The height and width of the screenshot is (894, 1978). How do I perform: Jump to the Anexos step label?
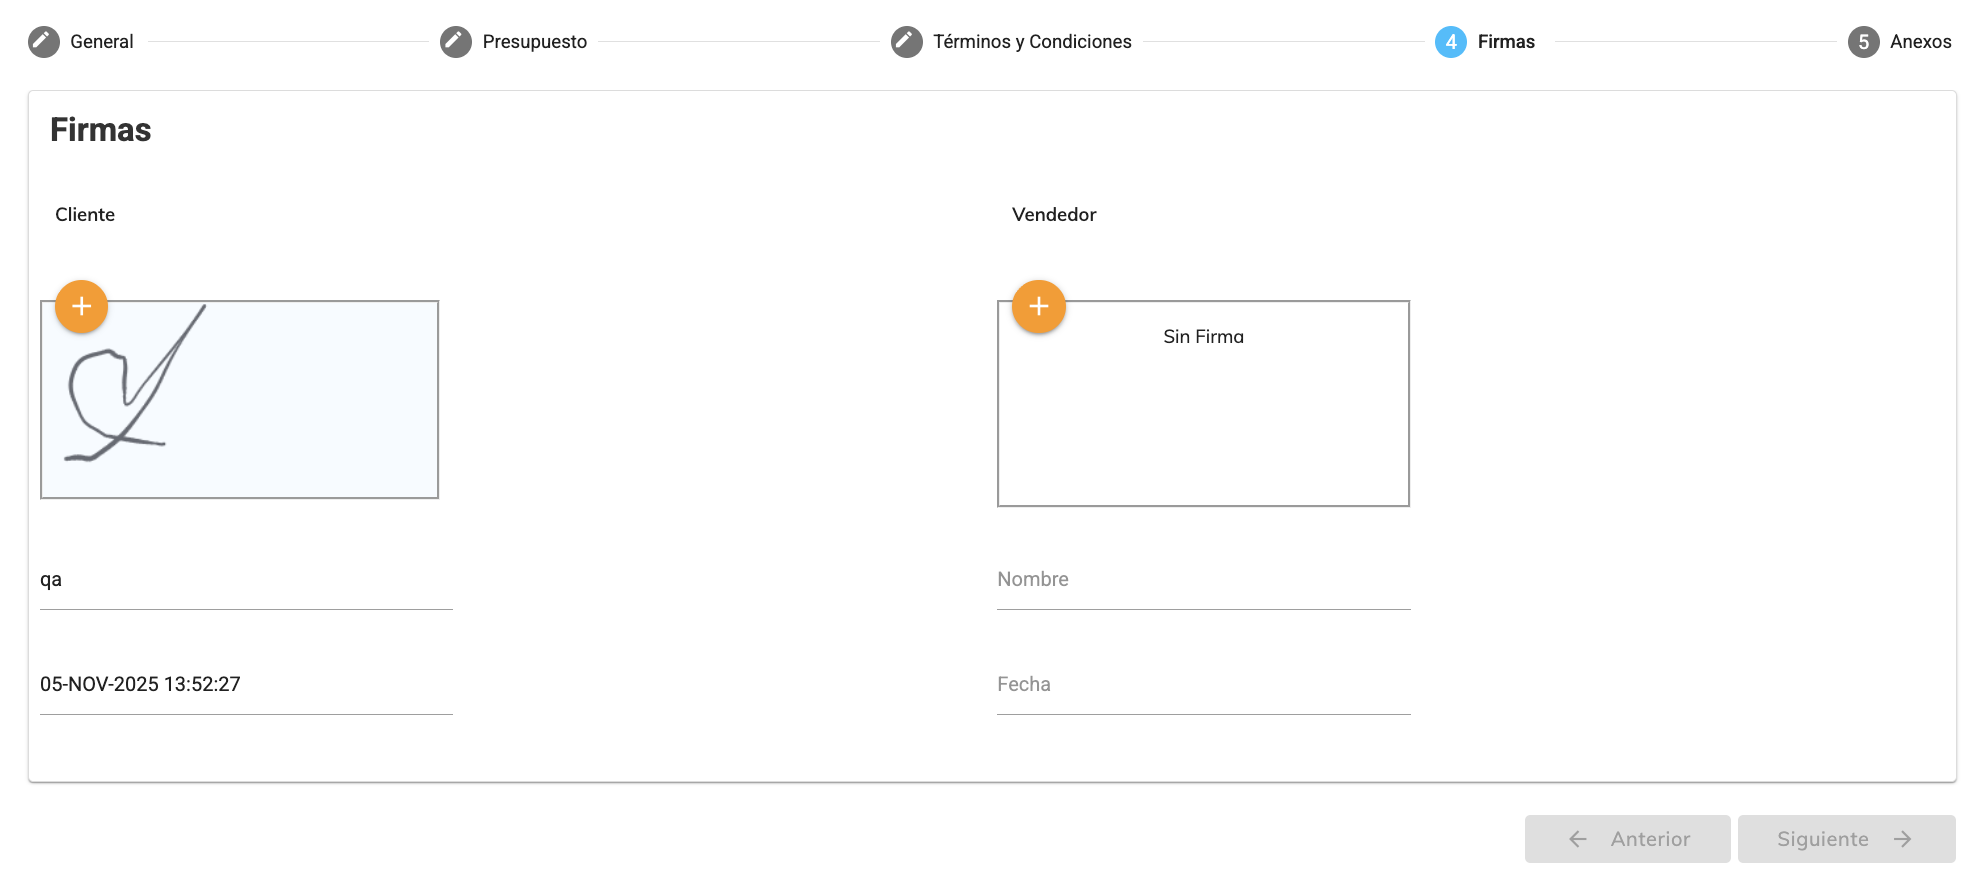click(x=1920, y=42)
